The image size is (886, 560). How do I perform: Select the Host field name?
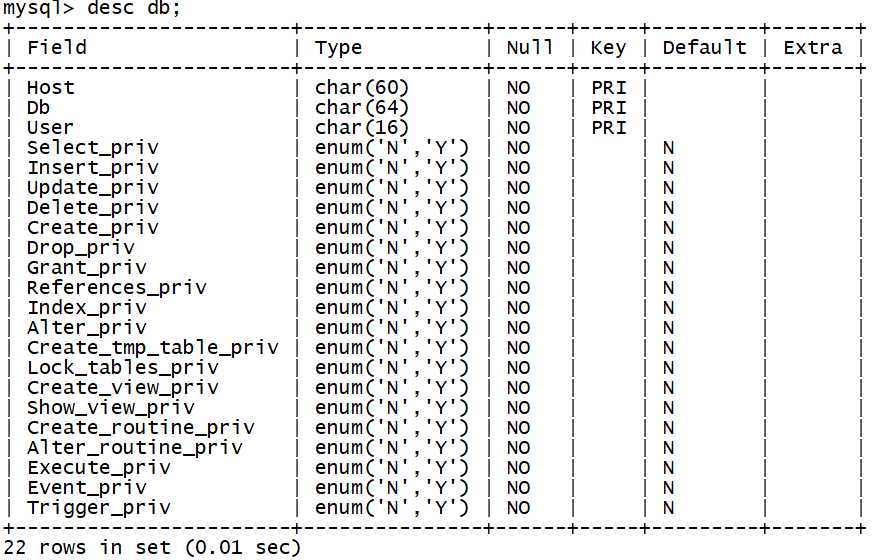click(x=51, y=88)
